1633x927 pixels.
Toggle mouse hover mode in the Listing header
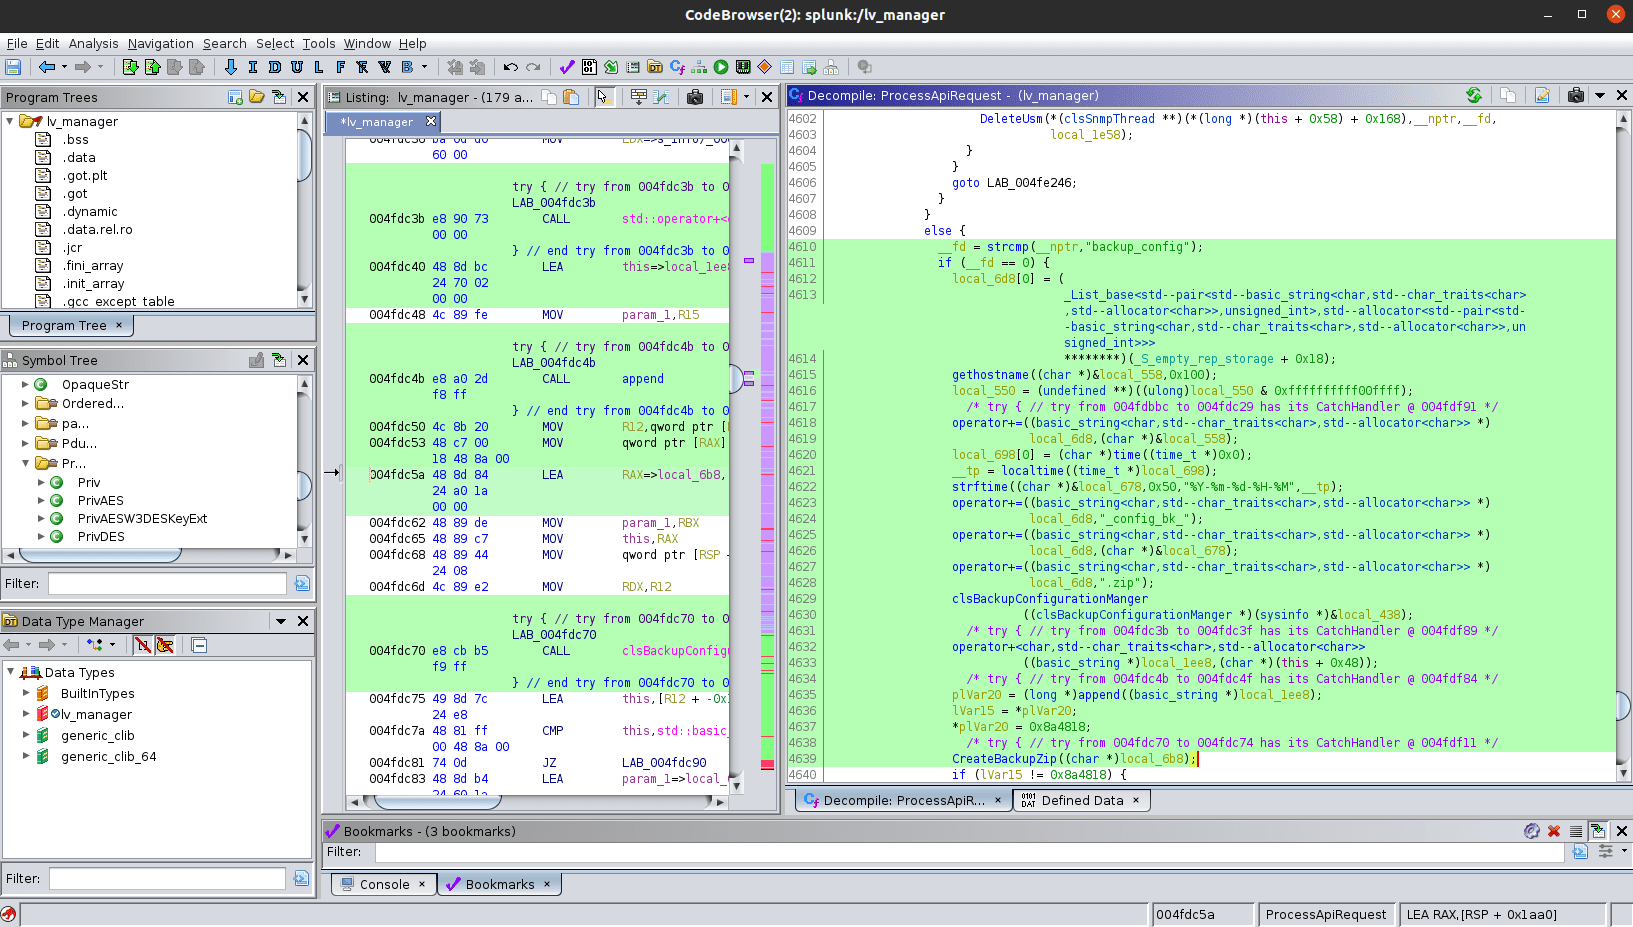(603, 97)
